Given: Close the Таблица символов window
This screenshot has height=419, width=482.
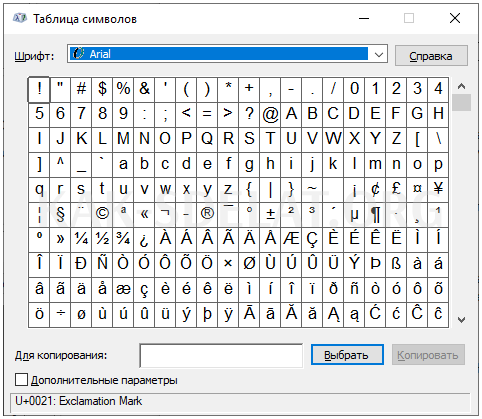Looking at the screenshot, I should tap(455, 18).
